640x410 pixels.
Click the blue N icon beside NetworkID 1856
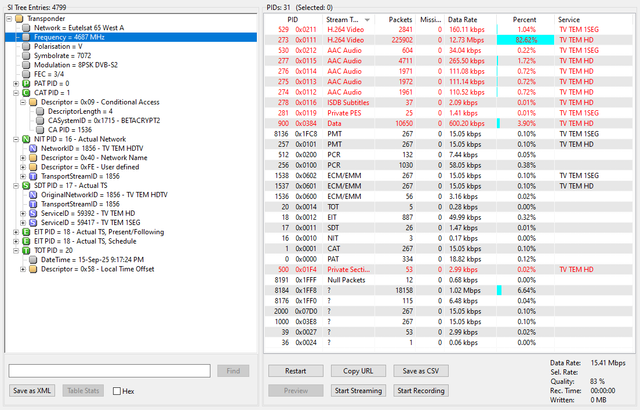(x=33, y=148)
